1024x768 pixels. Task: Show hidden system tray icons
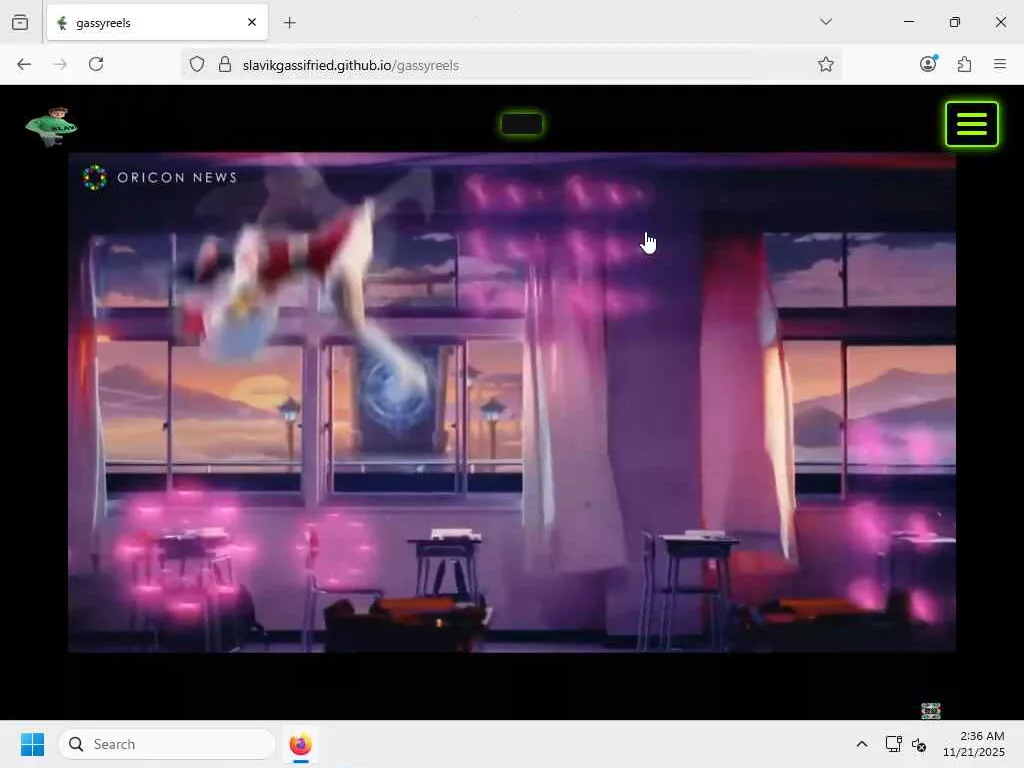[x=862, y=744]
